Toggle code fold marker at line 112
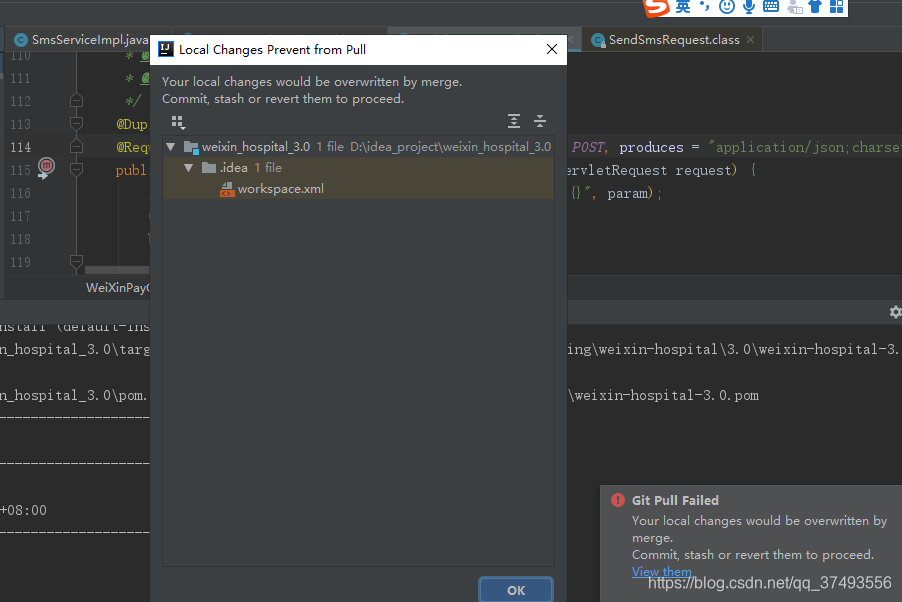Viewport: 902px width, 602px height. [x=76, y=101]
